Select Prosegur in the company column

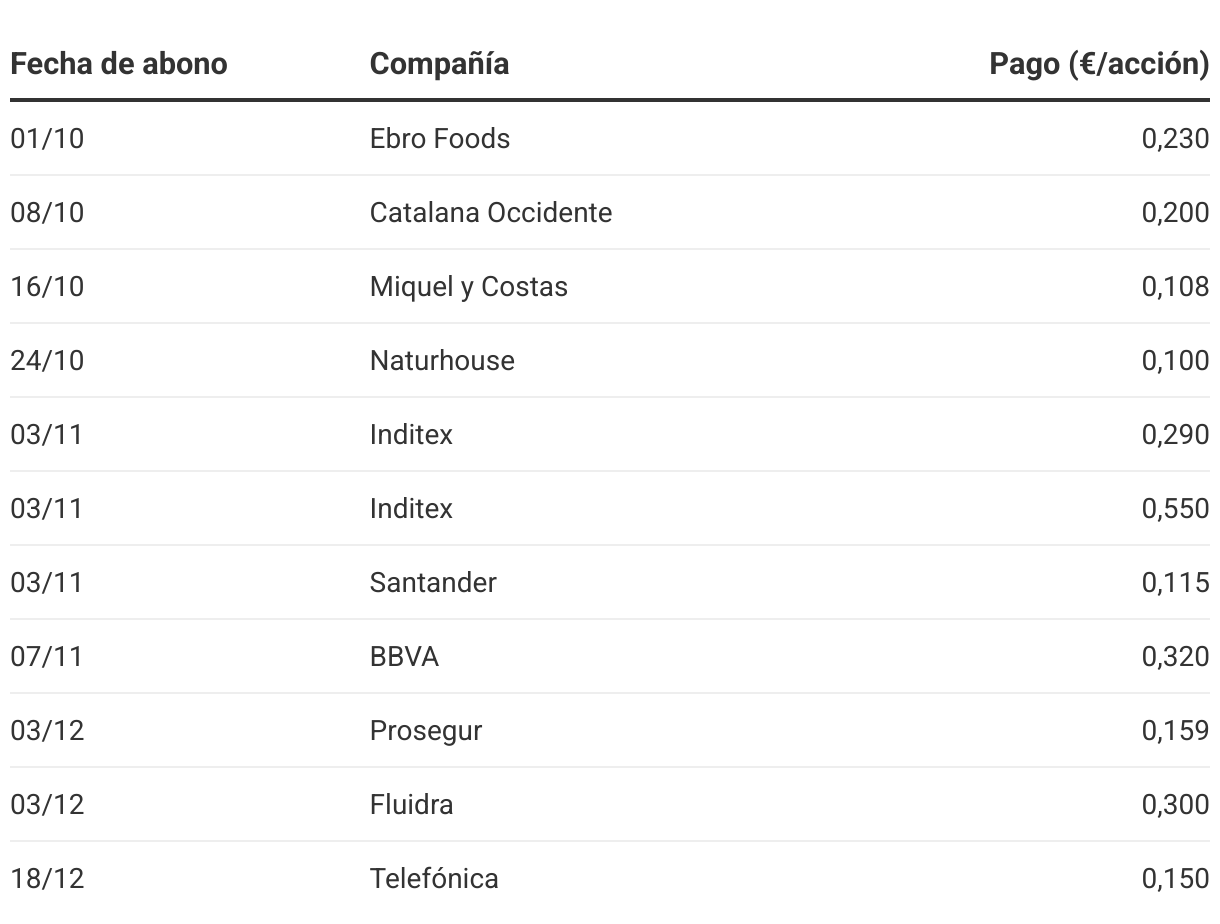426,730
